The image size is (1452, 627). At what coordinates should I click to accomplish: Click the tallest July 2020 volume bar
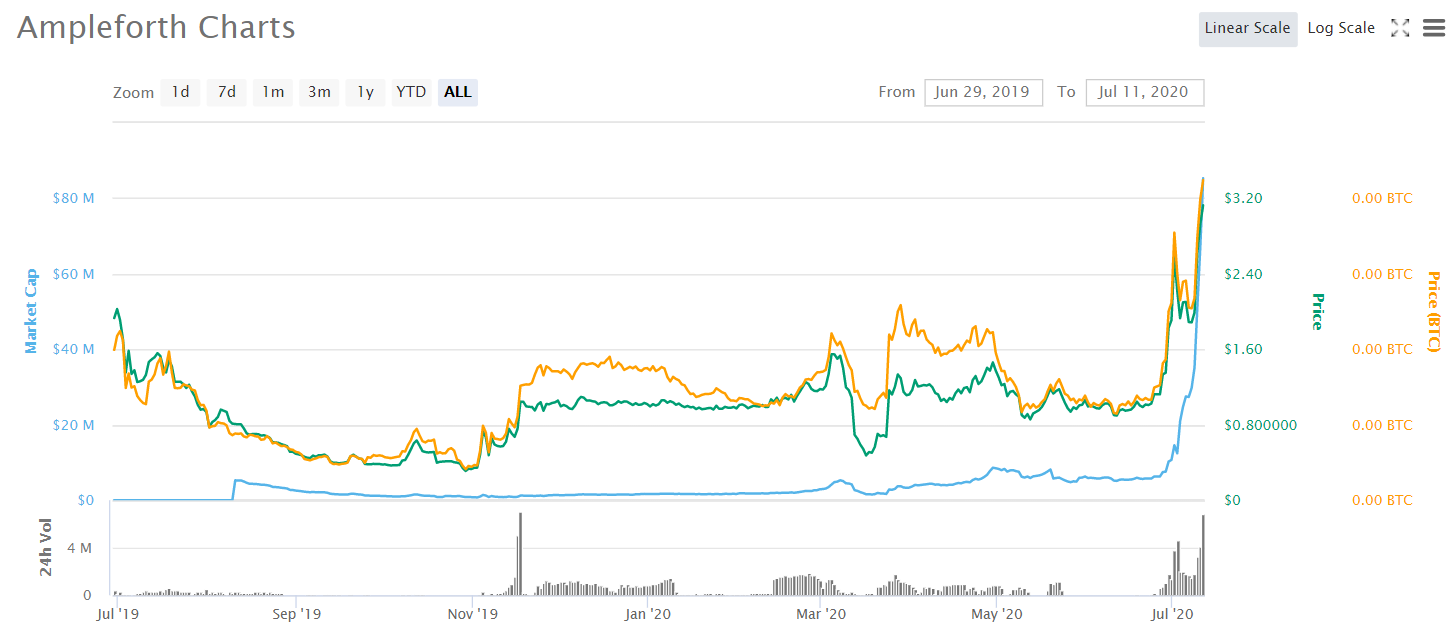tap(1203, 555)
